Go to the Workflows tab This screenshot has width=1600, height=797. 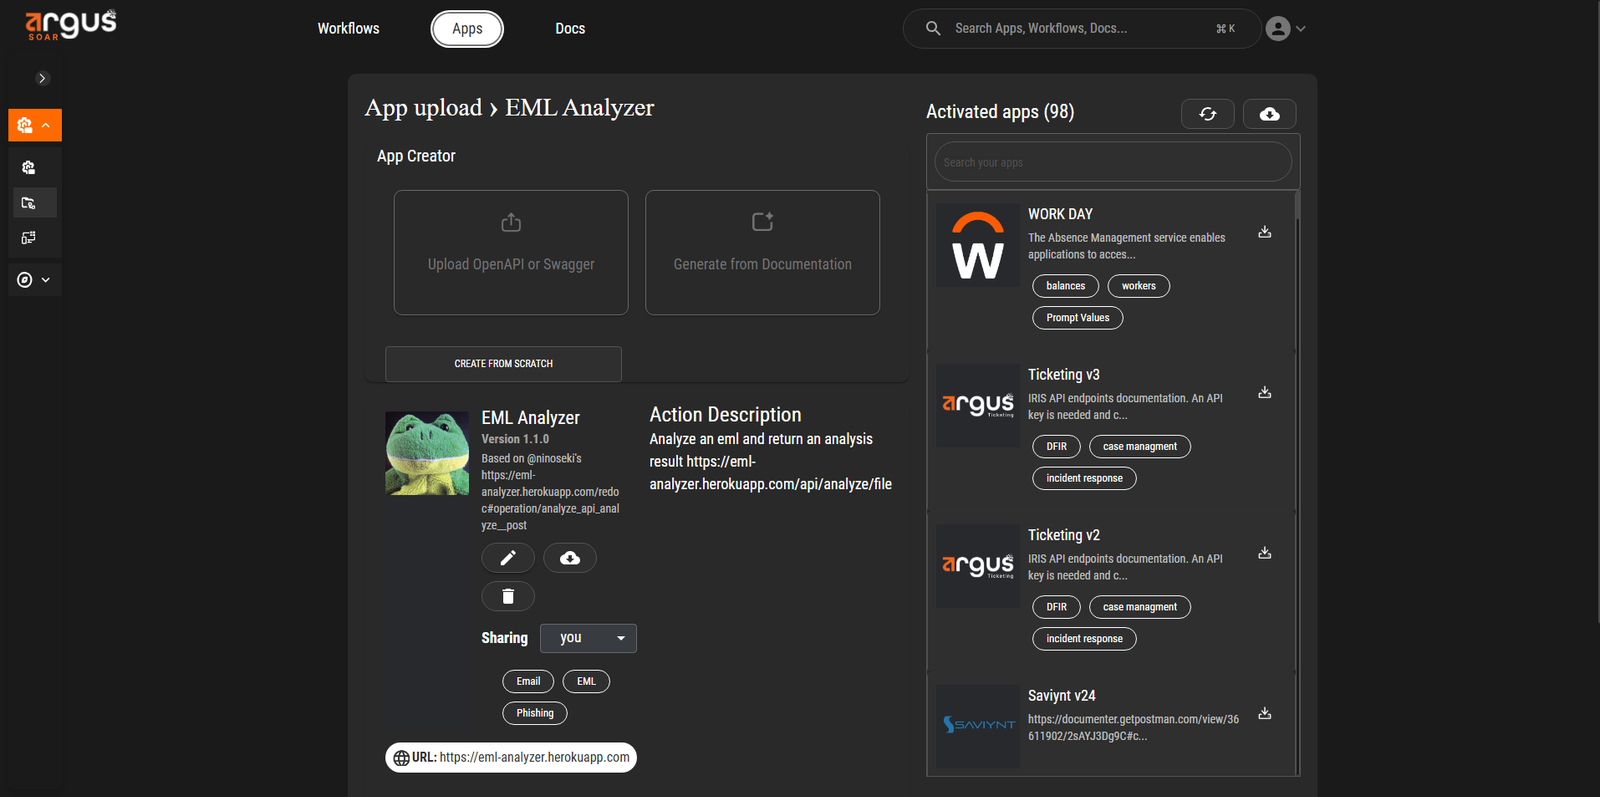(348, 29)
